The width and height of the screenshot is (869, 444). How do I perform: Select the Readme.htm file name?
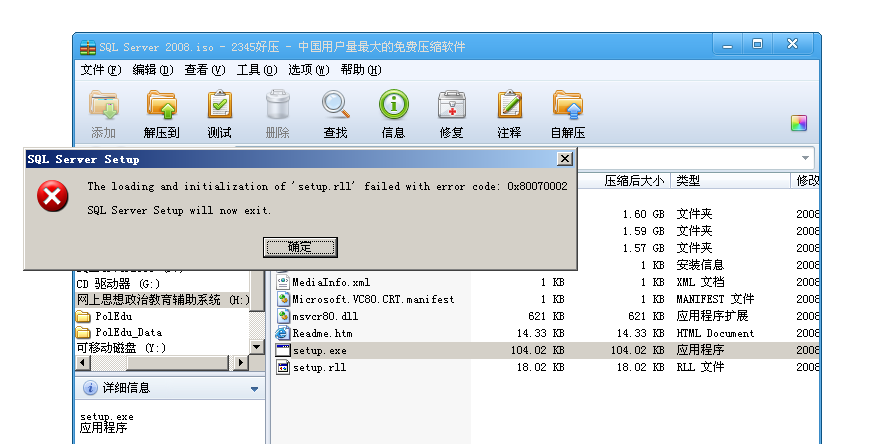[x=322, y=334]
